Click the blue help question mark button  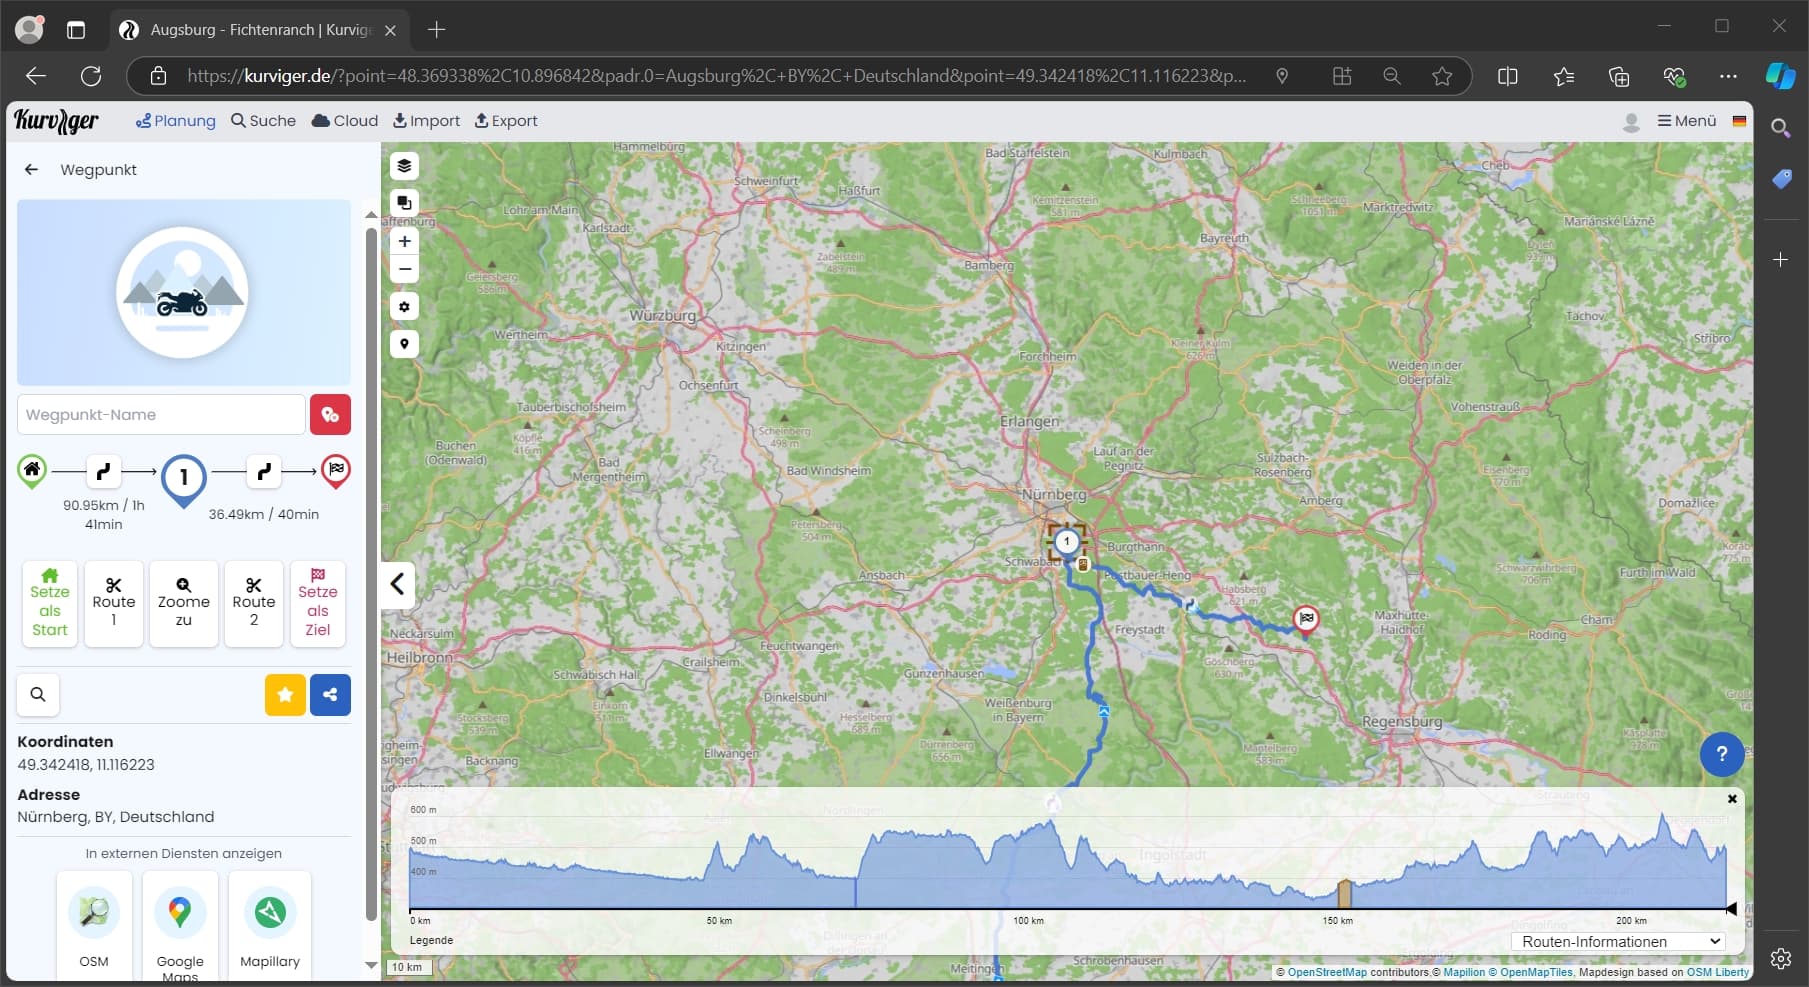tap(1722, 754)
